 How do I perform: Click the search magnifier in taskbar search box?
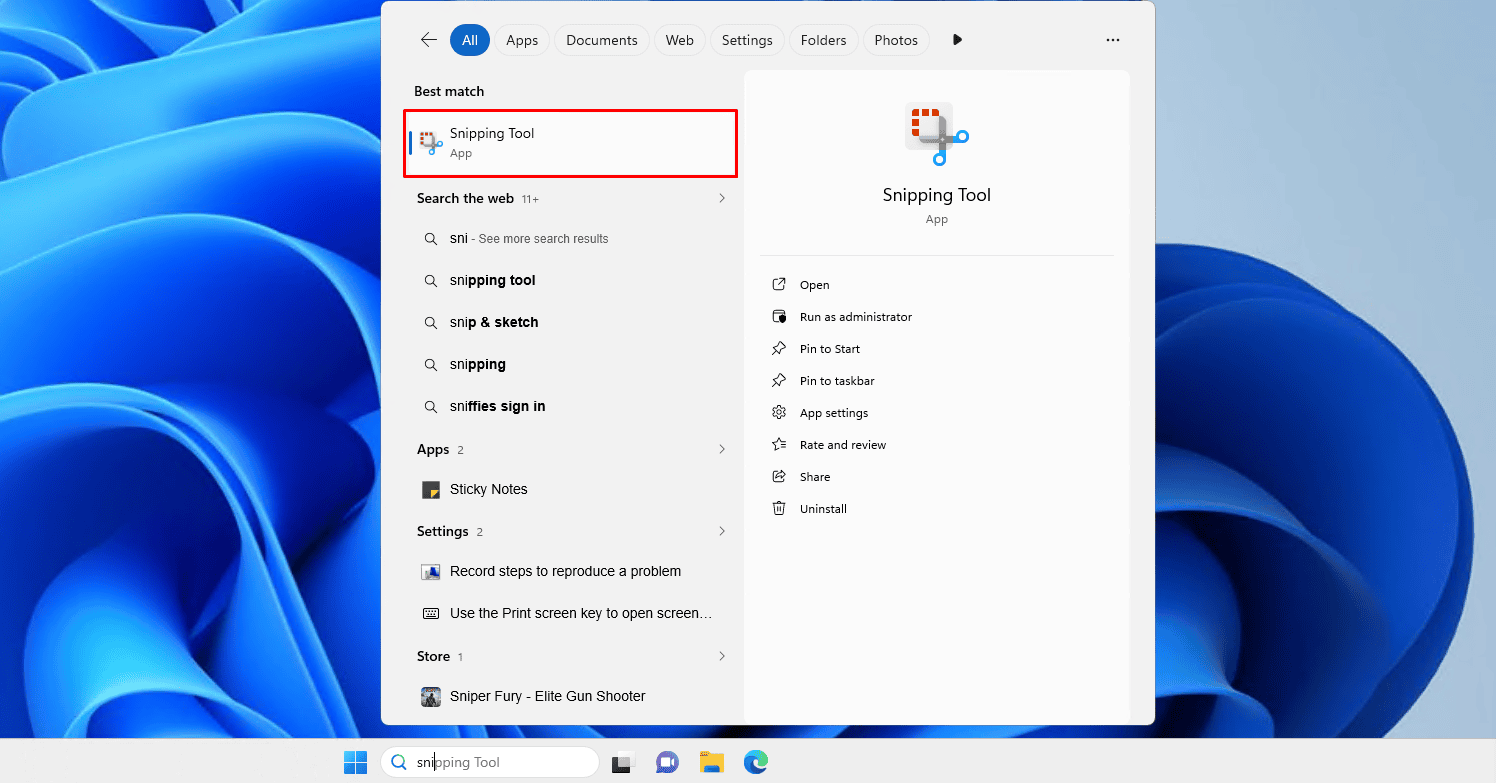click(x=398, y=762)
